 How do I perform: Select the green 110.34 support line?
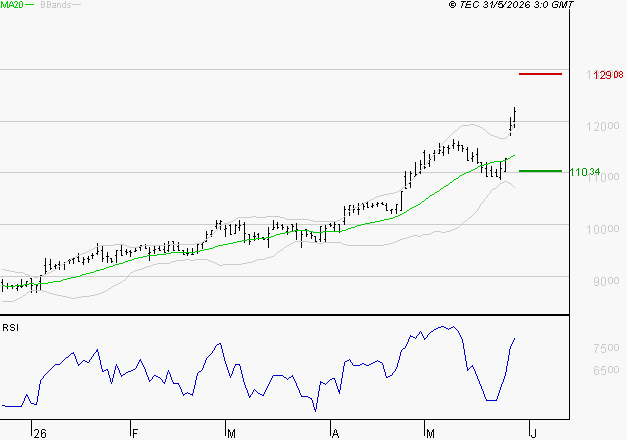pyautogui.click(x=540, y=171)
